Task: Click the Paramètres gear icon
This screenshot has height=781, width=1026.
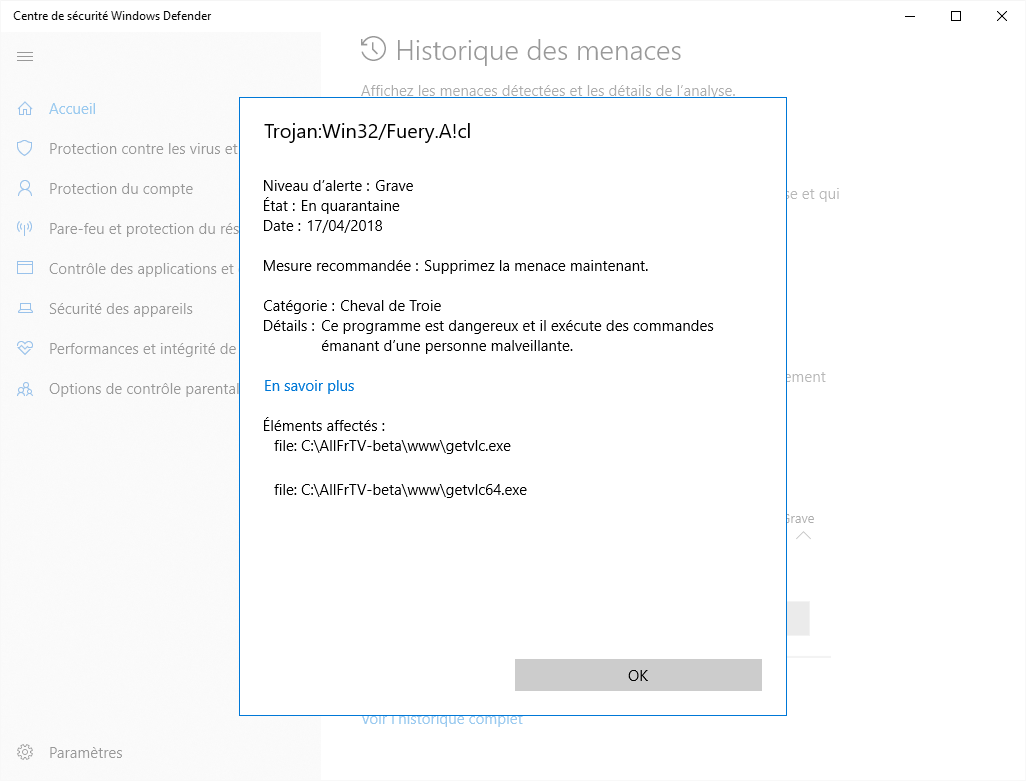Action: tap(25, 752)
